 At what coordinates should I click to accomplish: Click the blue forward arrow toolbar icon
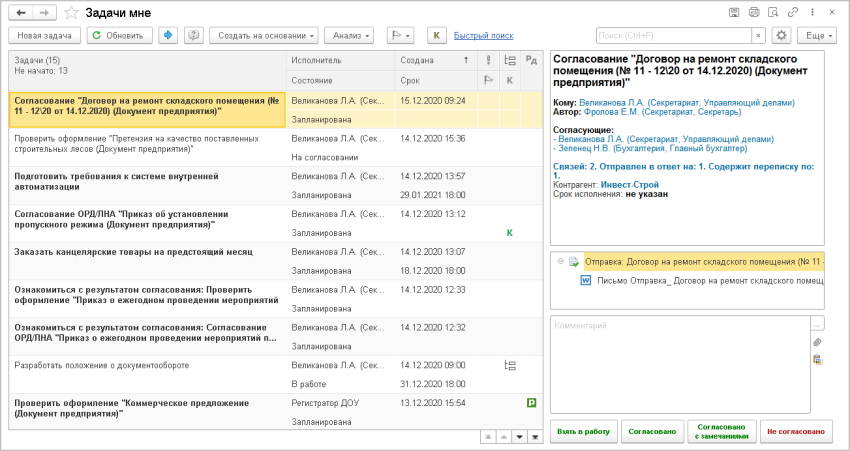tap(168, 35)
